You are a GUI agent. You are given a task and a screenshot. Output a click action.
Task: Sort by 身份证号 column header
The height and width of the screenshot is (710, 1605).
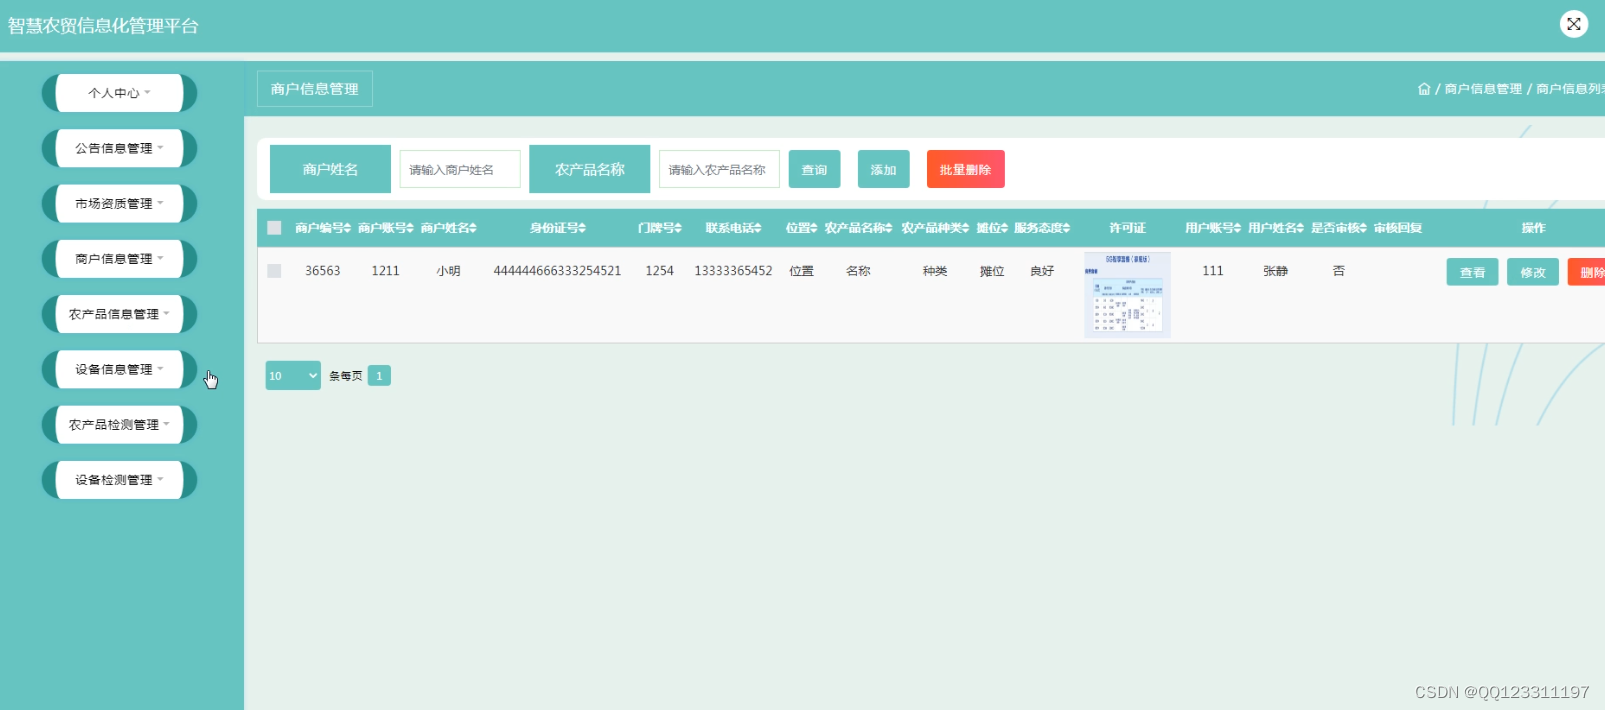tap(558, 228)
